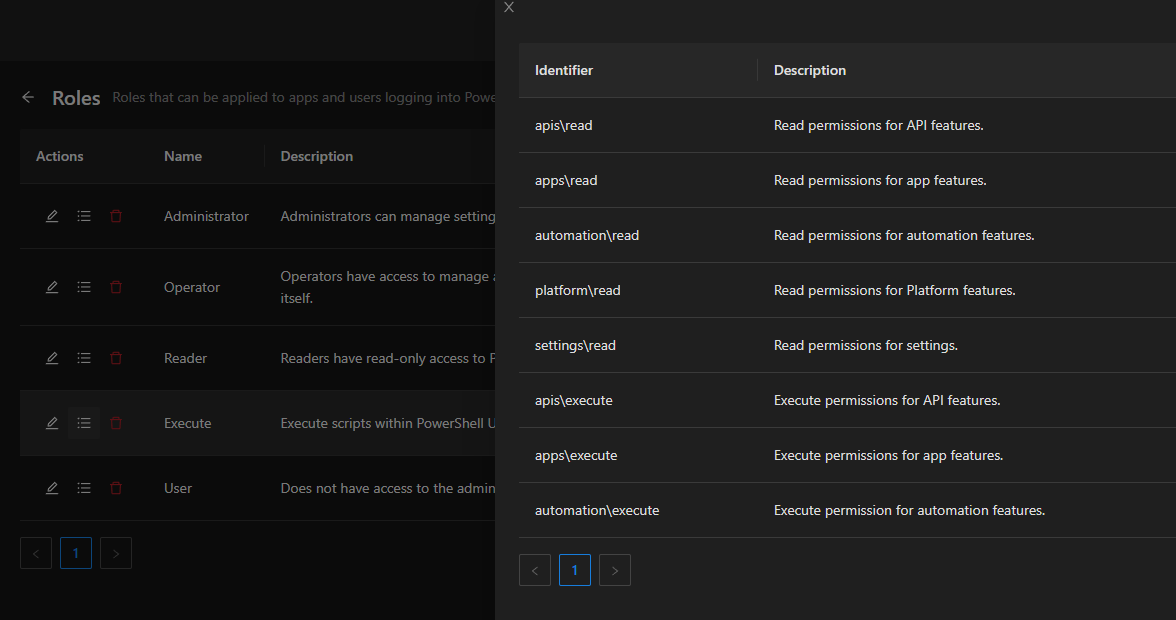The image size is (1176, 620).
Task: Go back using the Roles arrow
Action: point(28,98)
